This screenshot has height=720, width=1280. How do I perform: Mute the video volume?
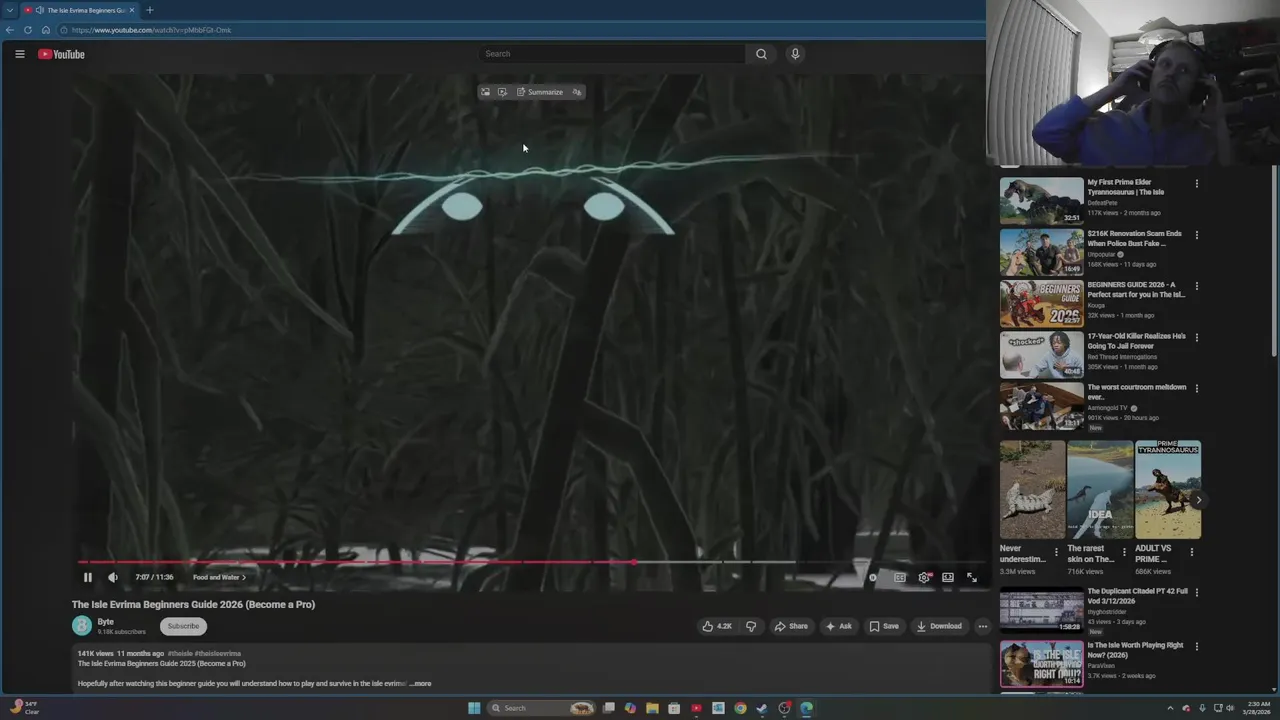click(x=113, y=577)
